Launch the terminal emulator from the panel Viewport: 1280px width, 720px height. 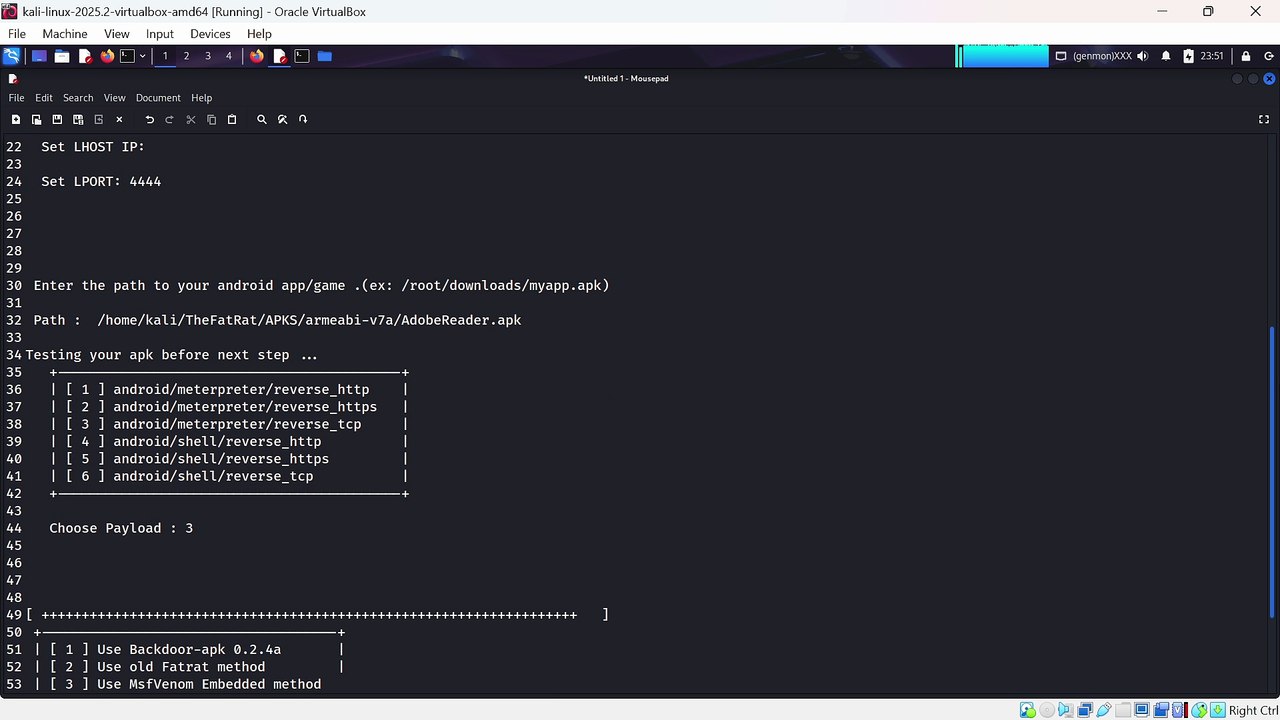coord(127,56)
